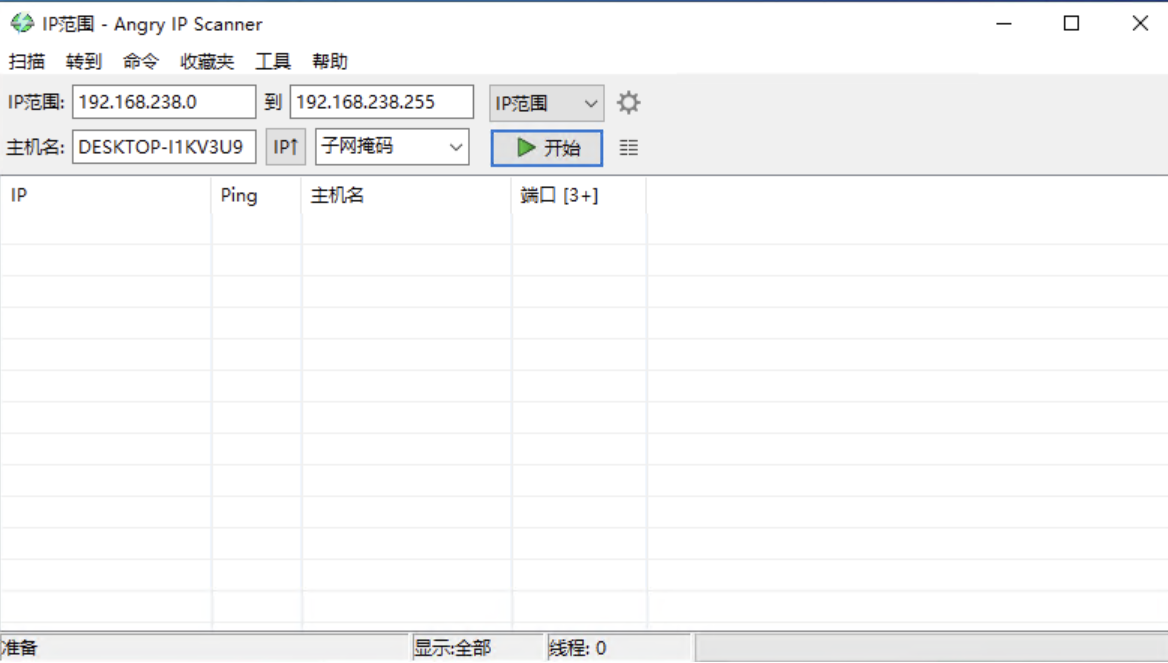Image resolution: width=1168 pixels, height=663 pixels.
Task: Open preferences via the gear icon
Action: pyautogui.click(x=628, y=102)
